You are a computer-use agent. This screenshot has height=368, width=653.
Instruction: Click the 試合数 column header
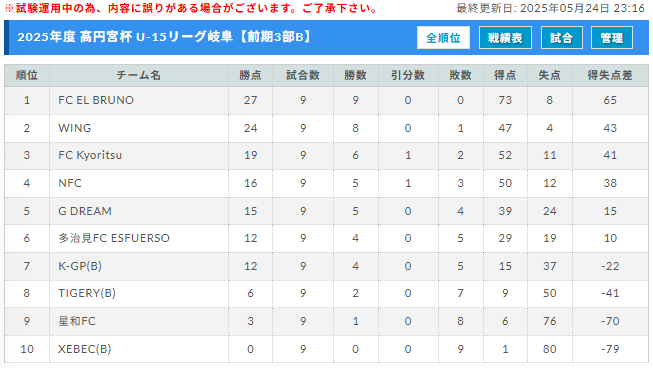[x=303, y=75]
